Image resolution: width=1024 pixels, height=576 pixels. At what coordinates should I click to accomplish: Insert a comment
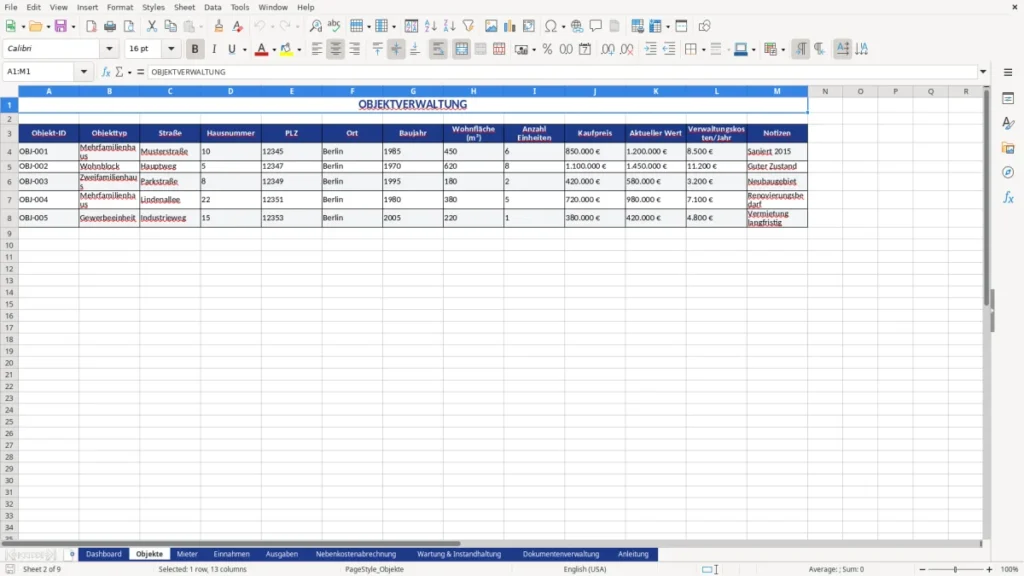pyautogui.click(x=596, y=26)
